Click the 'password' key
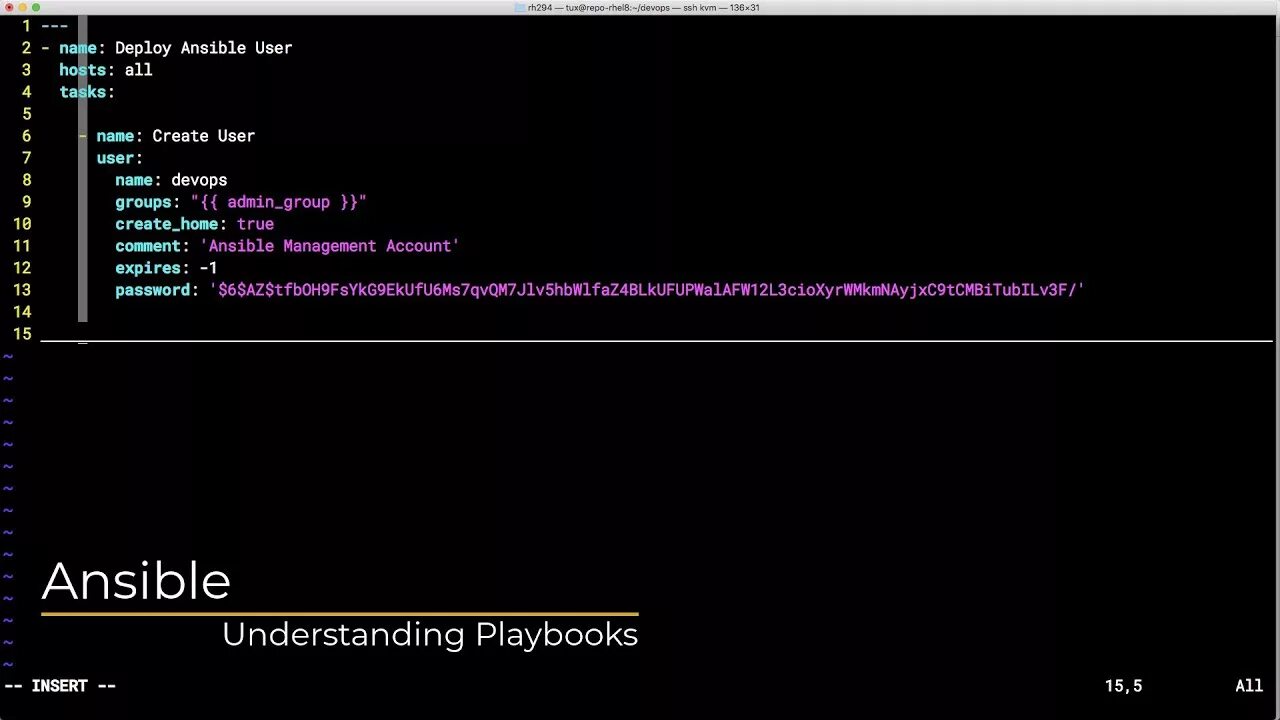Viewport: 1280px width, 720px height. pyautogui.click(x=152, y=290)
